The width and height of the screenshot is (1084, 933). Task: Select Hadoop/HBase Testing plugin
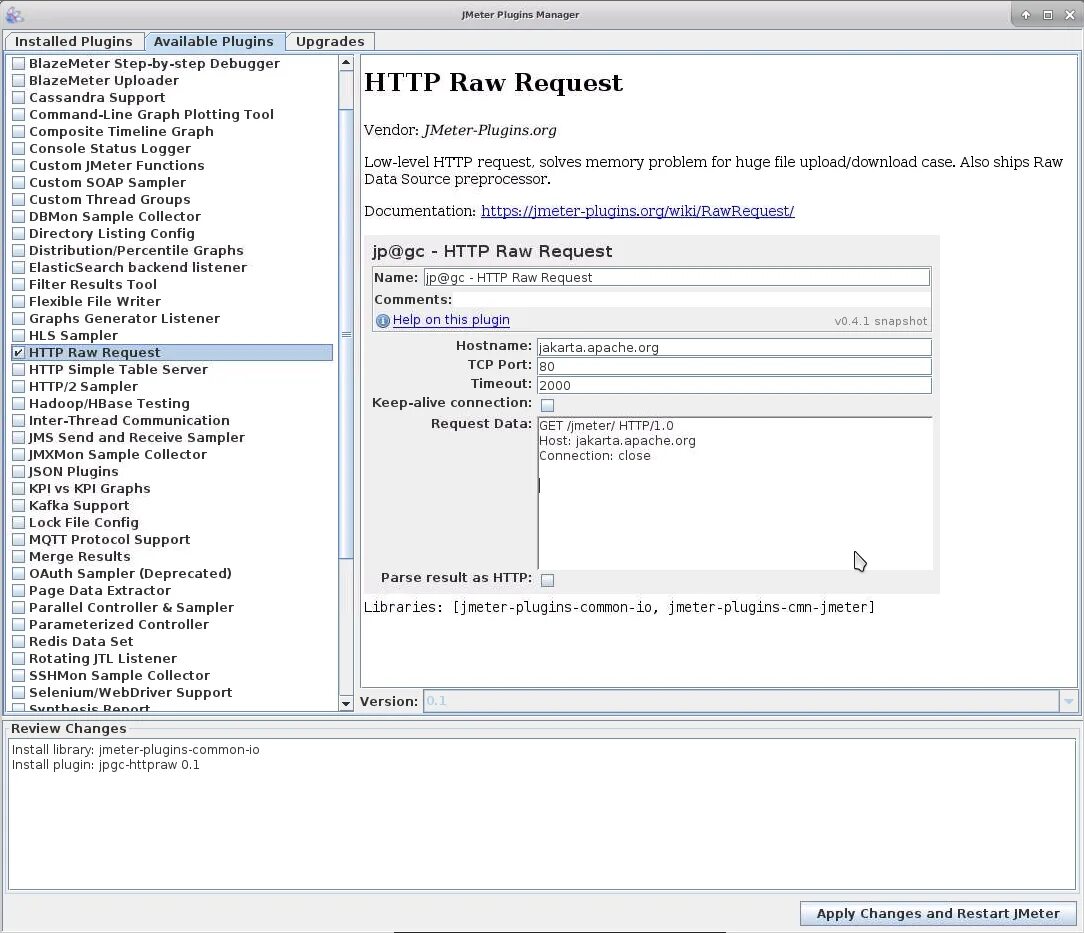click(x=109, y=404)
